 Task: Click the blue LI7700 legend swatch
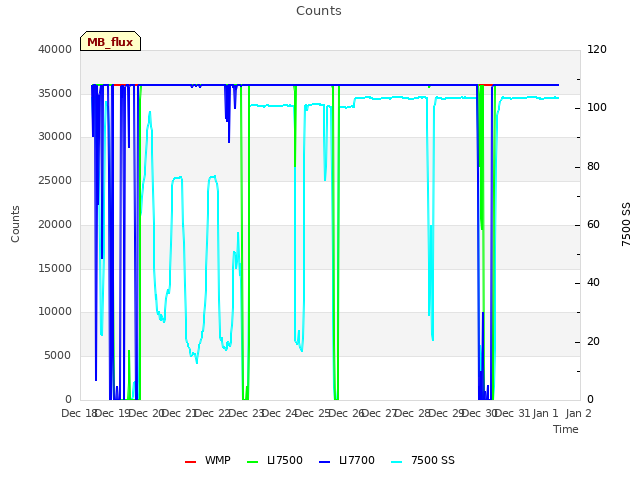point(324,461)
